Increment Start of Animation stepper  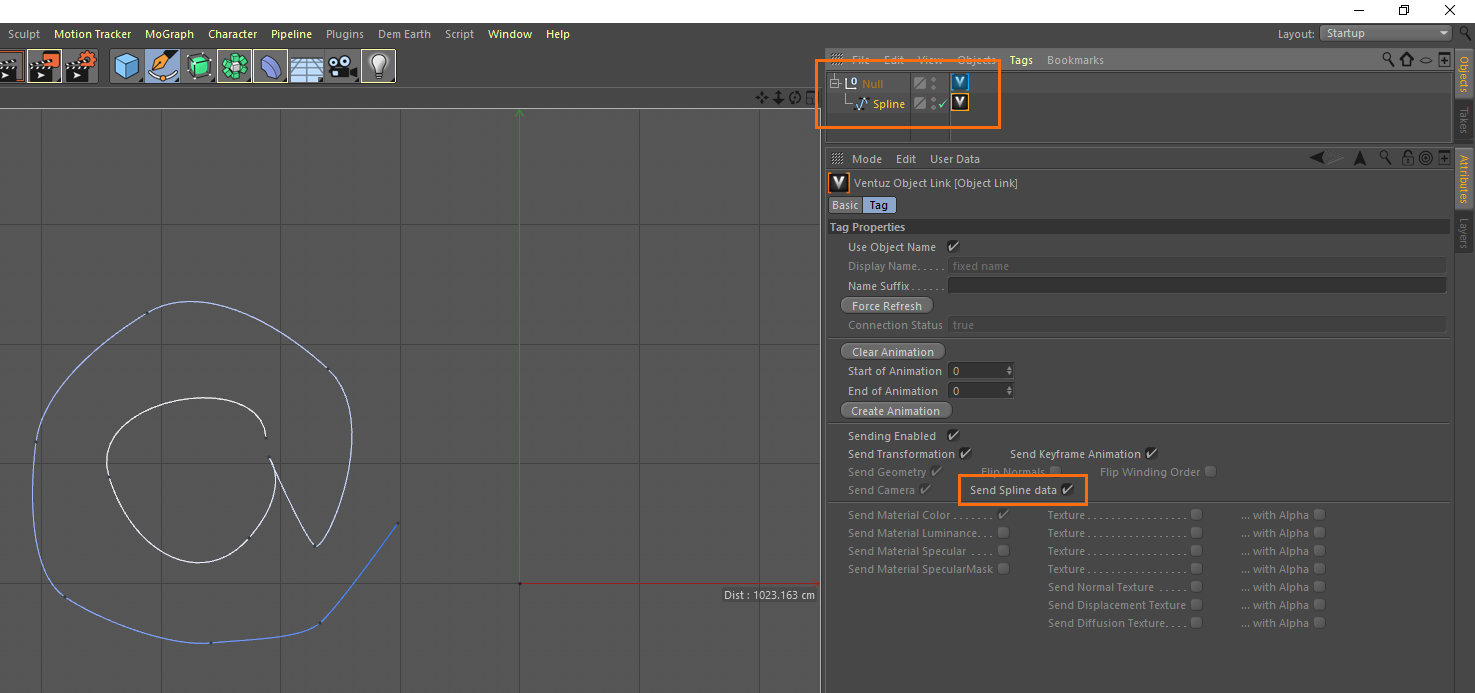pyautogui.click(x=1009, y=368)
